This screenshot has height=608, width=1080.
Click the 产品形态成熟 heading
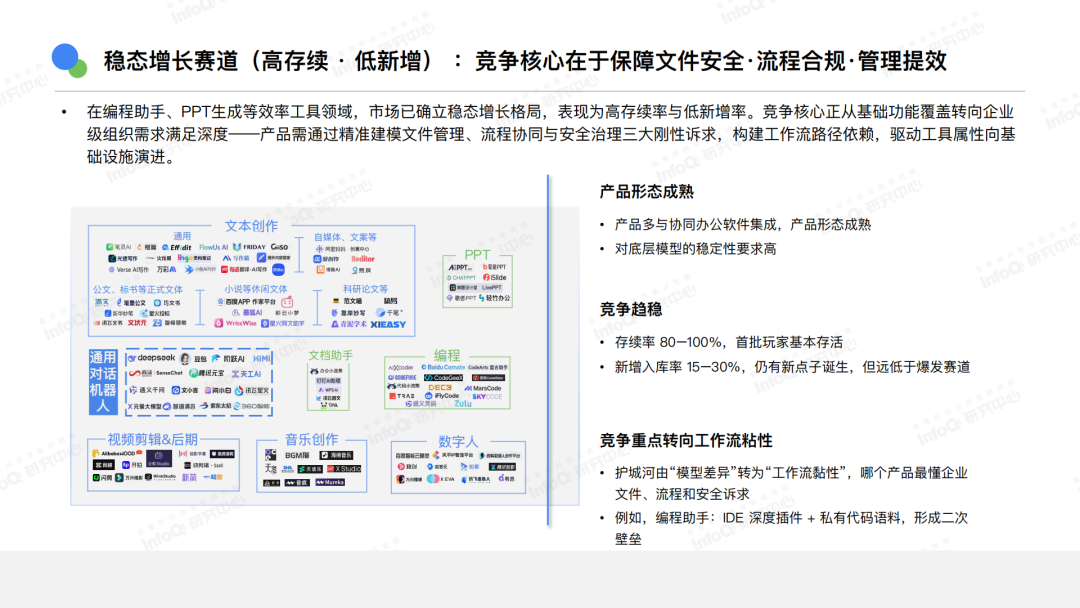[x=646, y=191]
